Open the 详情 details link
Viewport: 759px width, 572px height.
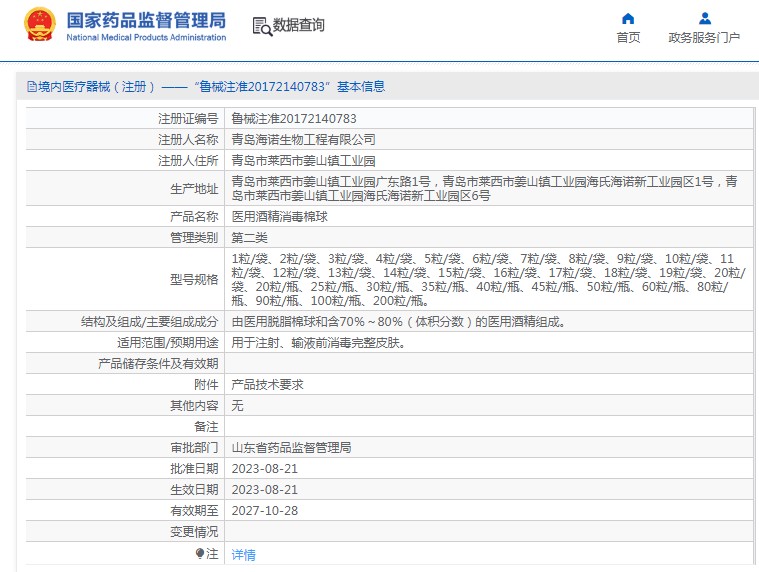243,555
